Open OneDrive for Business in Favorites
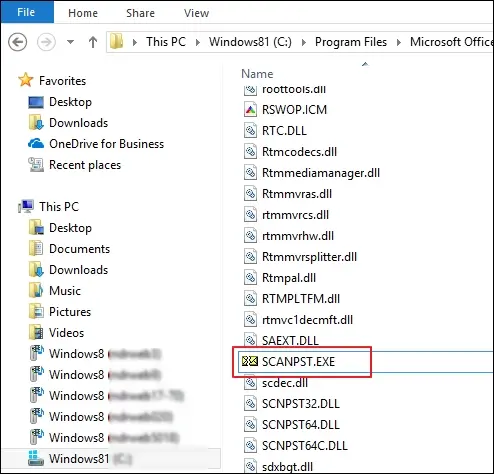 tap(106, 144)
